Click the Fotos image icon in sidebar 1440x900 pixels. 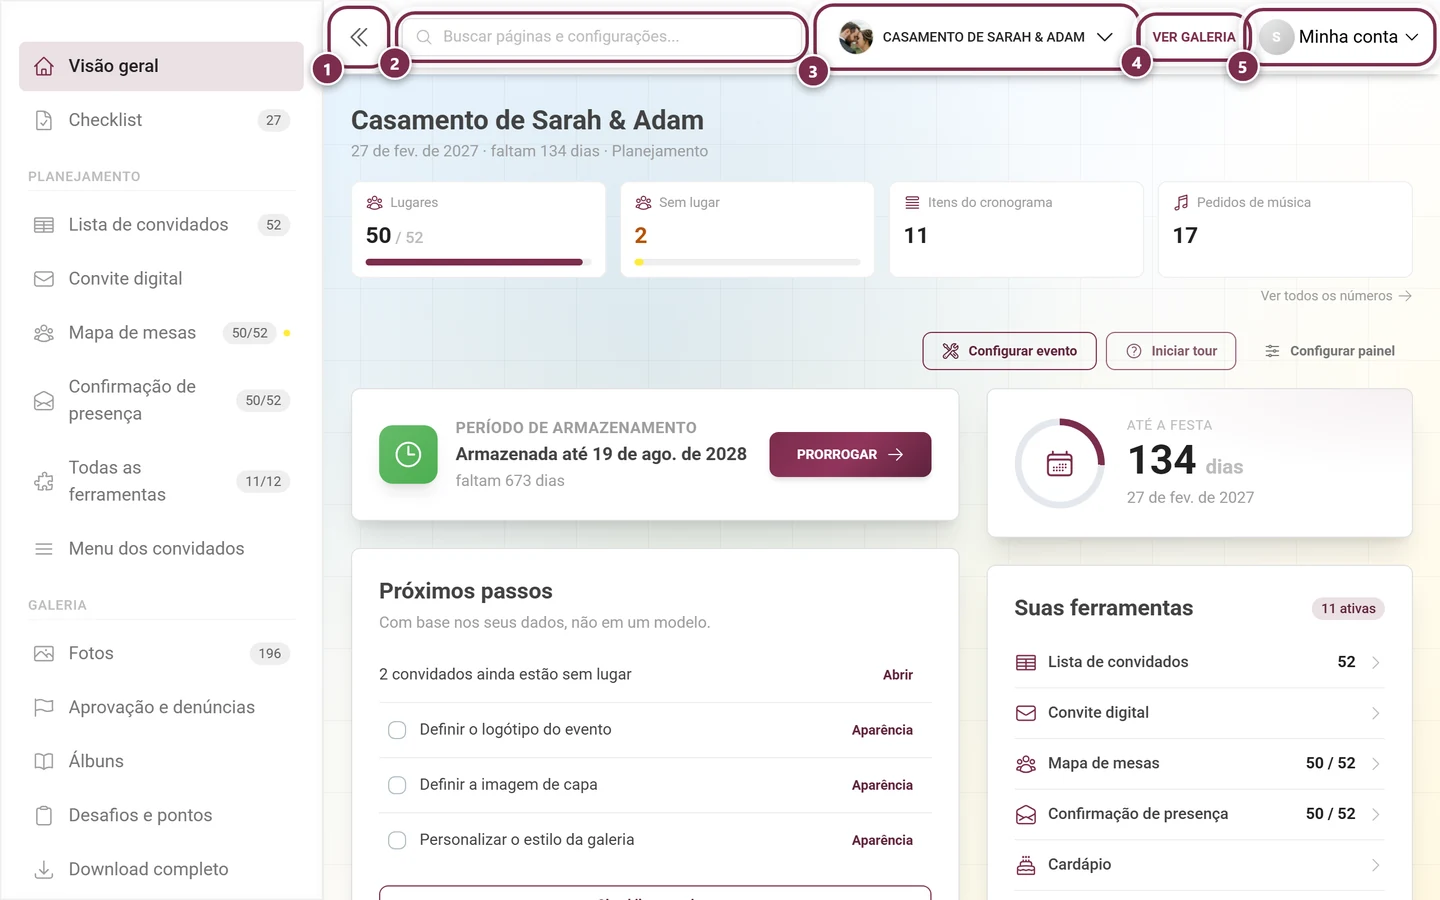point(44,653)
